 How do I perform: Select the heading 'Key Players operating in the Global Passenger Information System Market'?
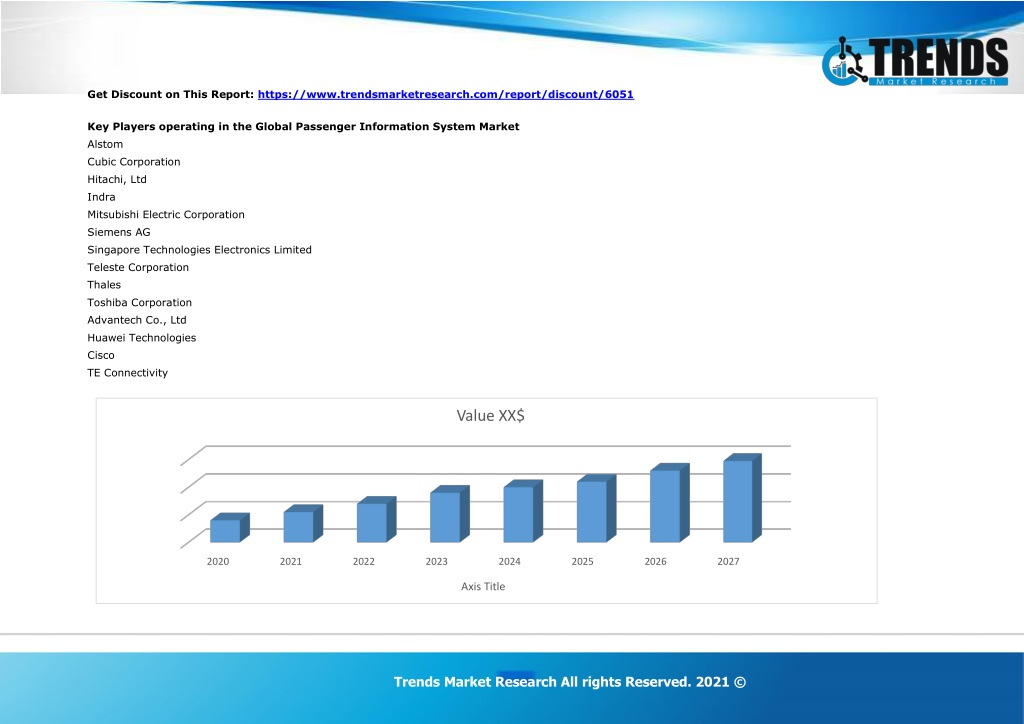click(303, 127)
